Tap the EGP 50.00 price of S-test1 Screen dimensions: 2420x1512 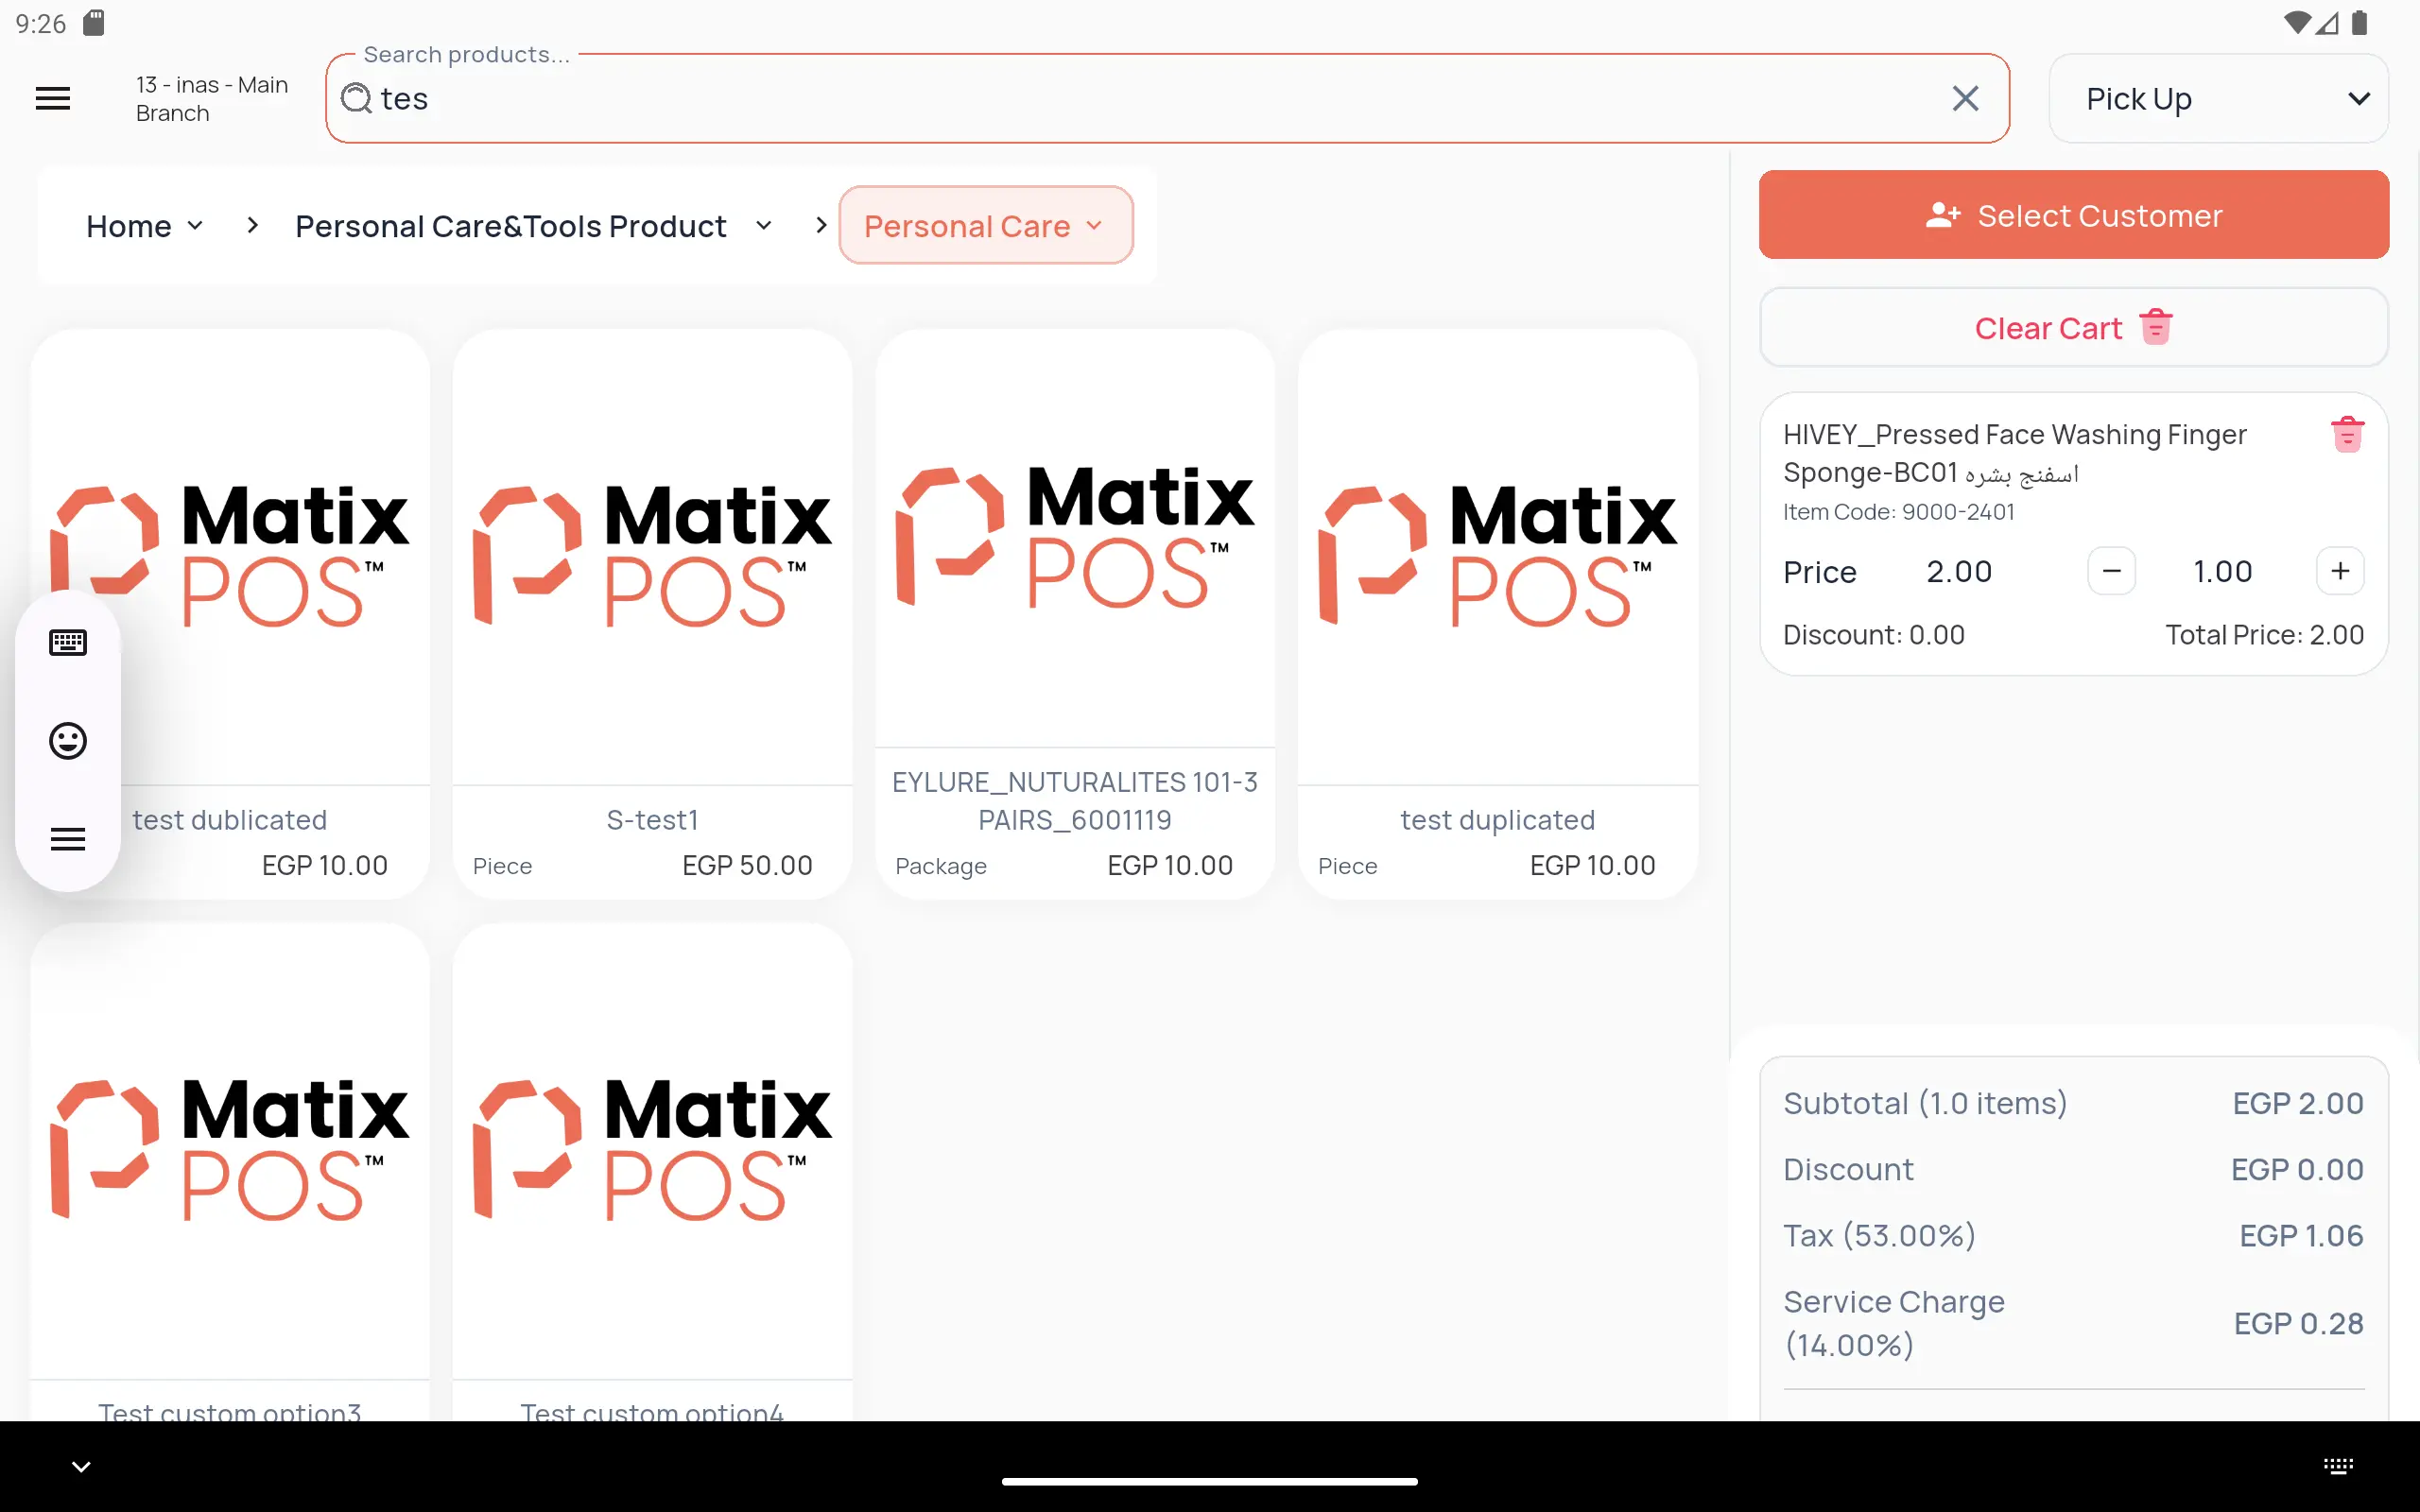tap(747, 865)
